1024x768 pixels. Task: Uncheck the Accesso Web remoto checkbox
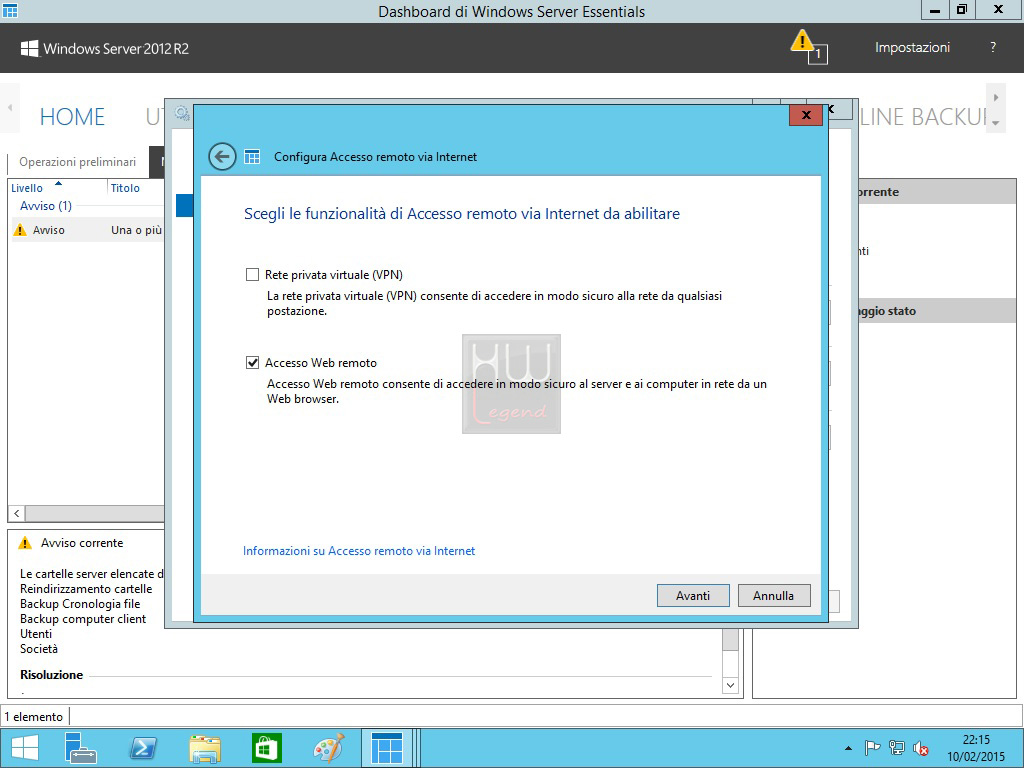(252, 362)
